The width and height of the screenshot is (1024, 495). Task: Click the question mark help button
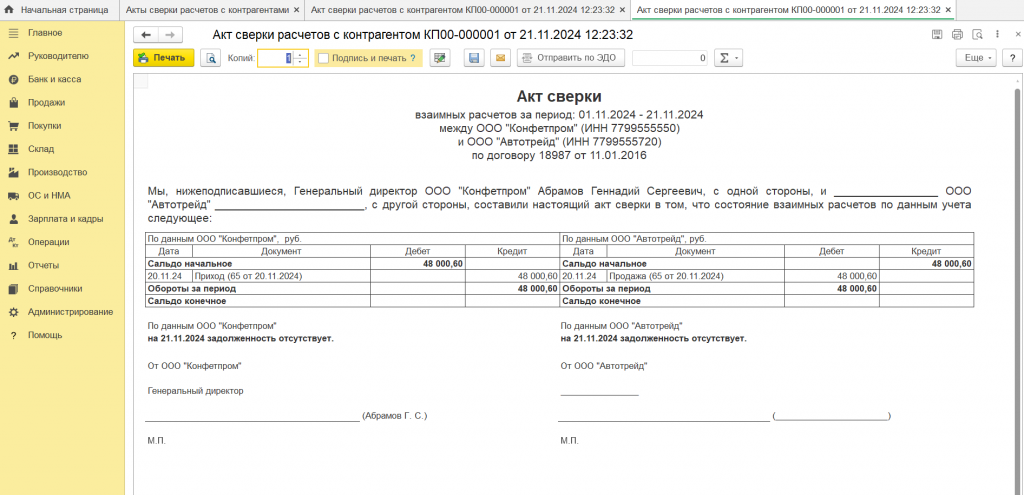point(1012,58)
